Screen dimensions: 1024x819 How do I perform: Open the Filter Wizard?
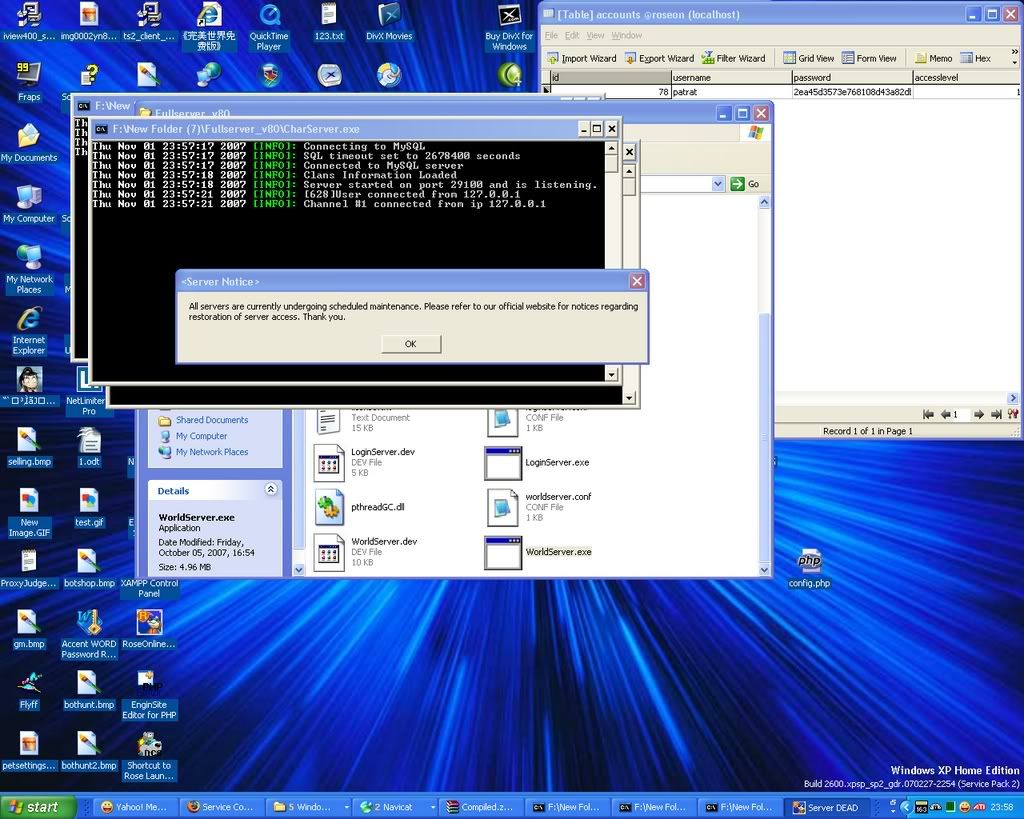click(x=733, y=58)
